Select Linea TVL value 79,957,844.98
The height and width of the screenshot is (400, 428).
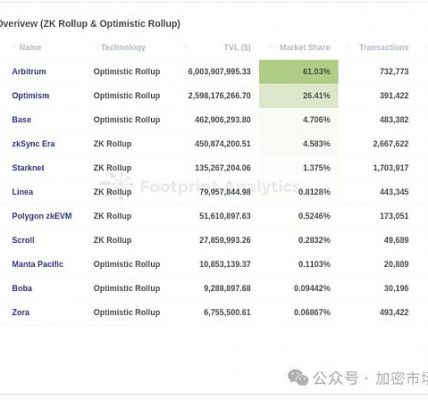pos(225,192)
